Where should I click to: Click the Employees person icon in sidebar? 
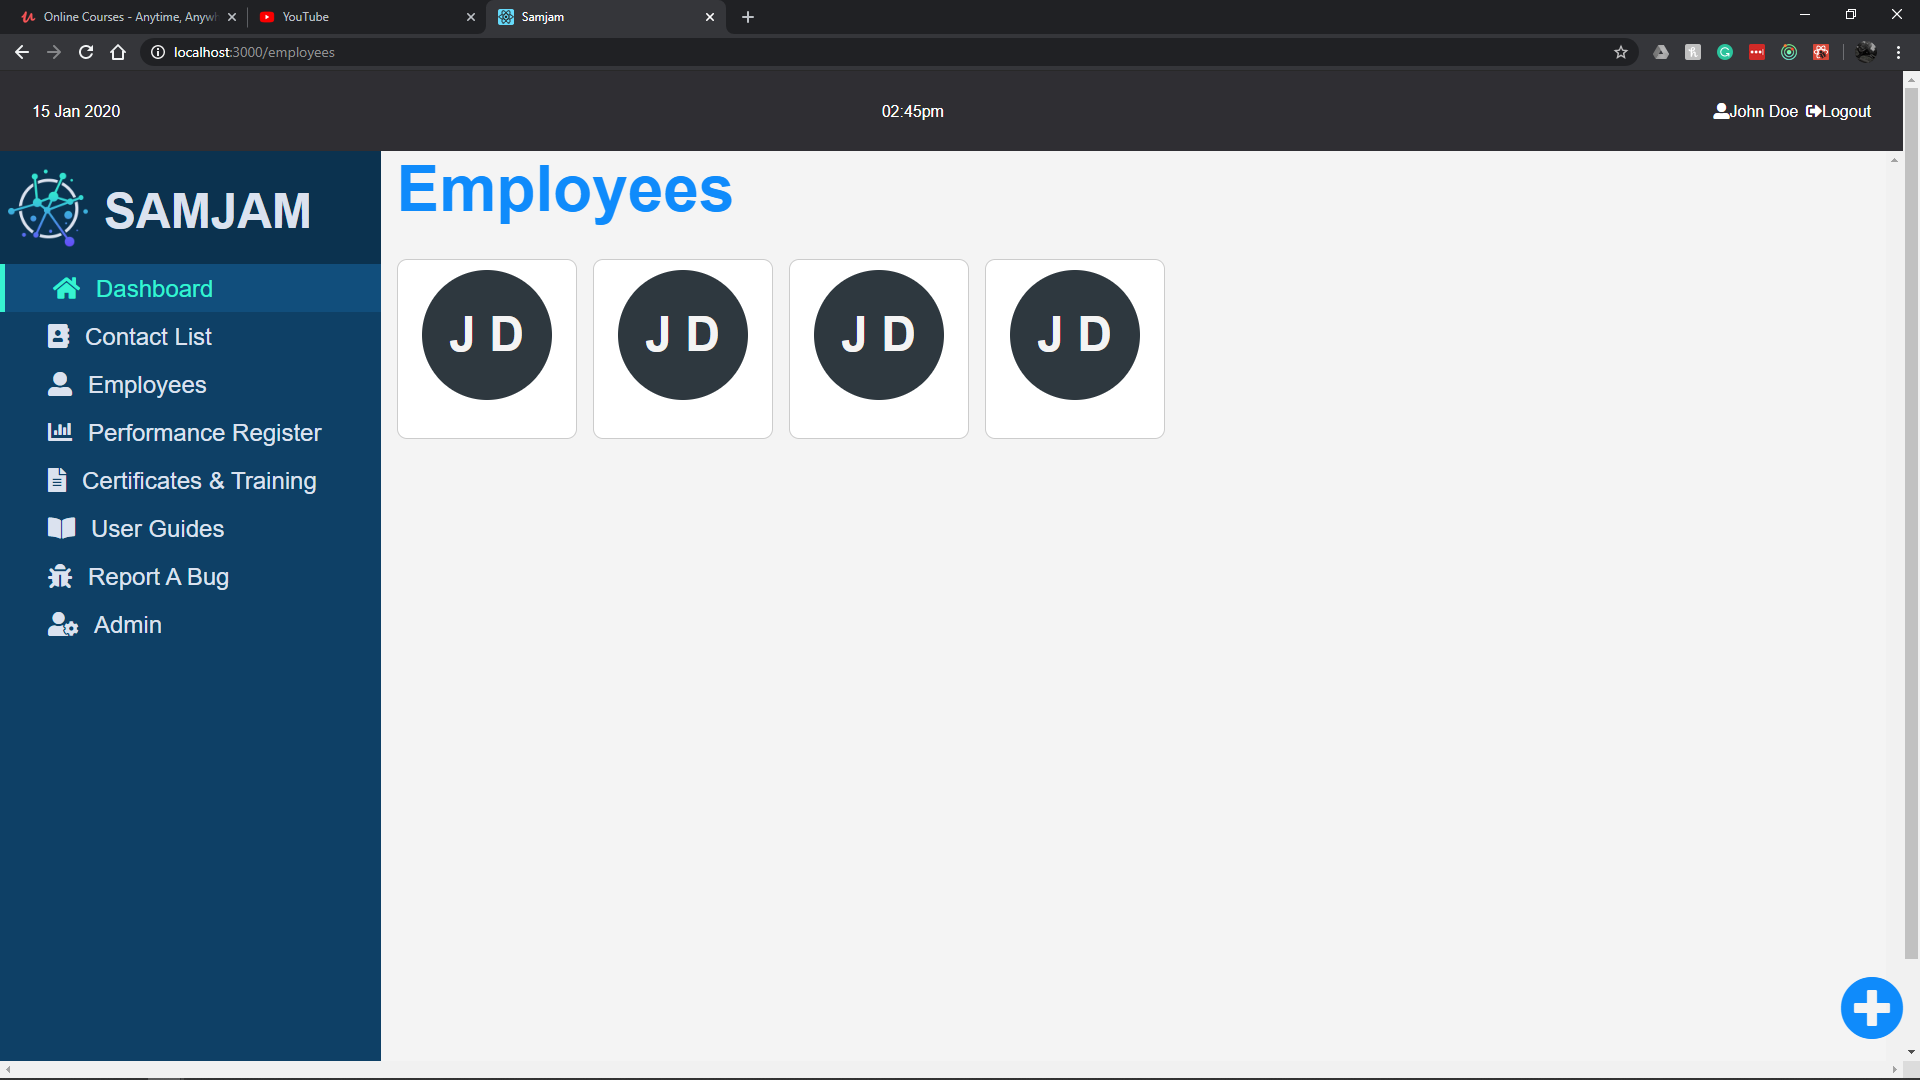pos(60,385)
